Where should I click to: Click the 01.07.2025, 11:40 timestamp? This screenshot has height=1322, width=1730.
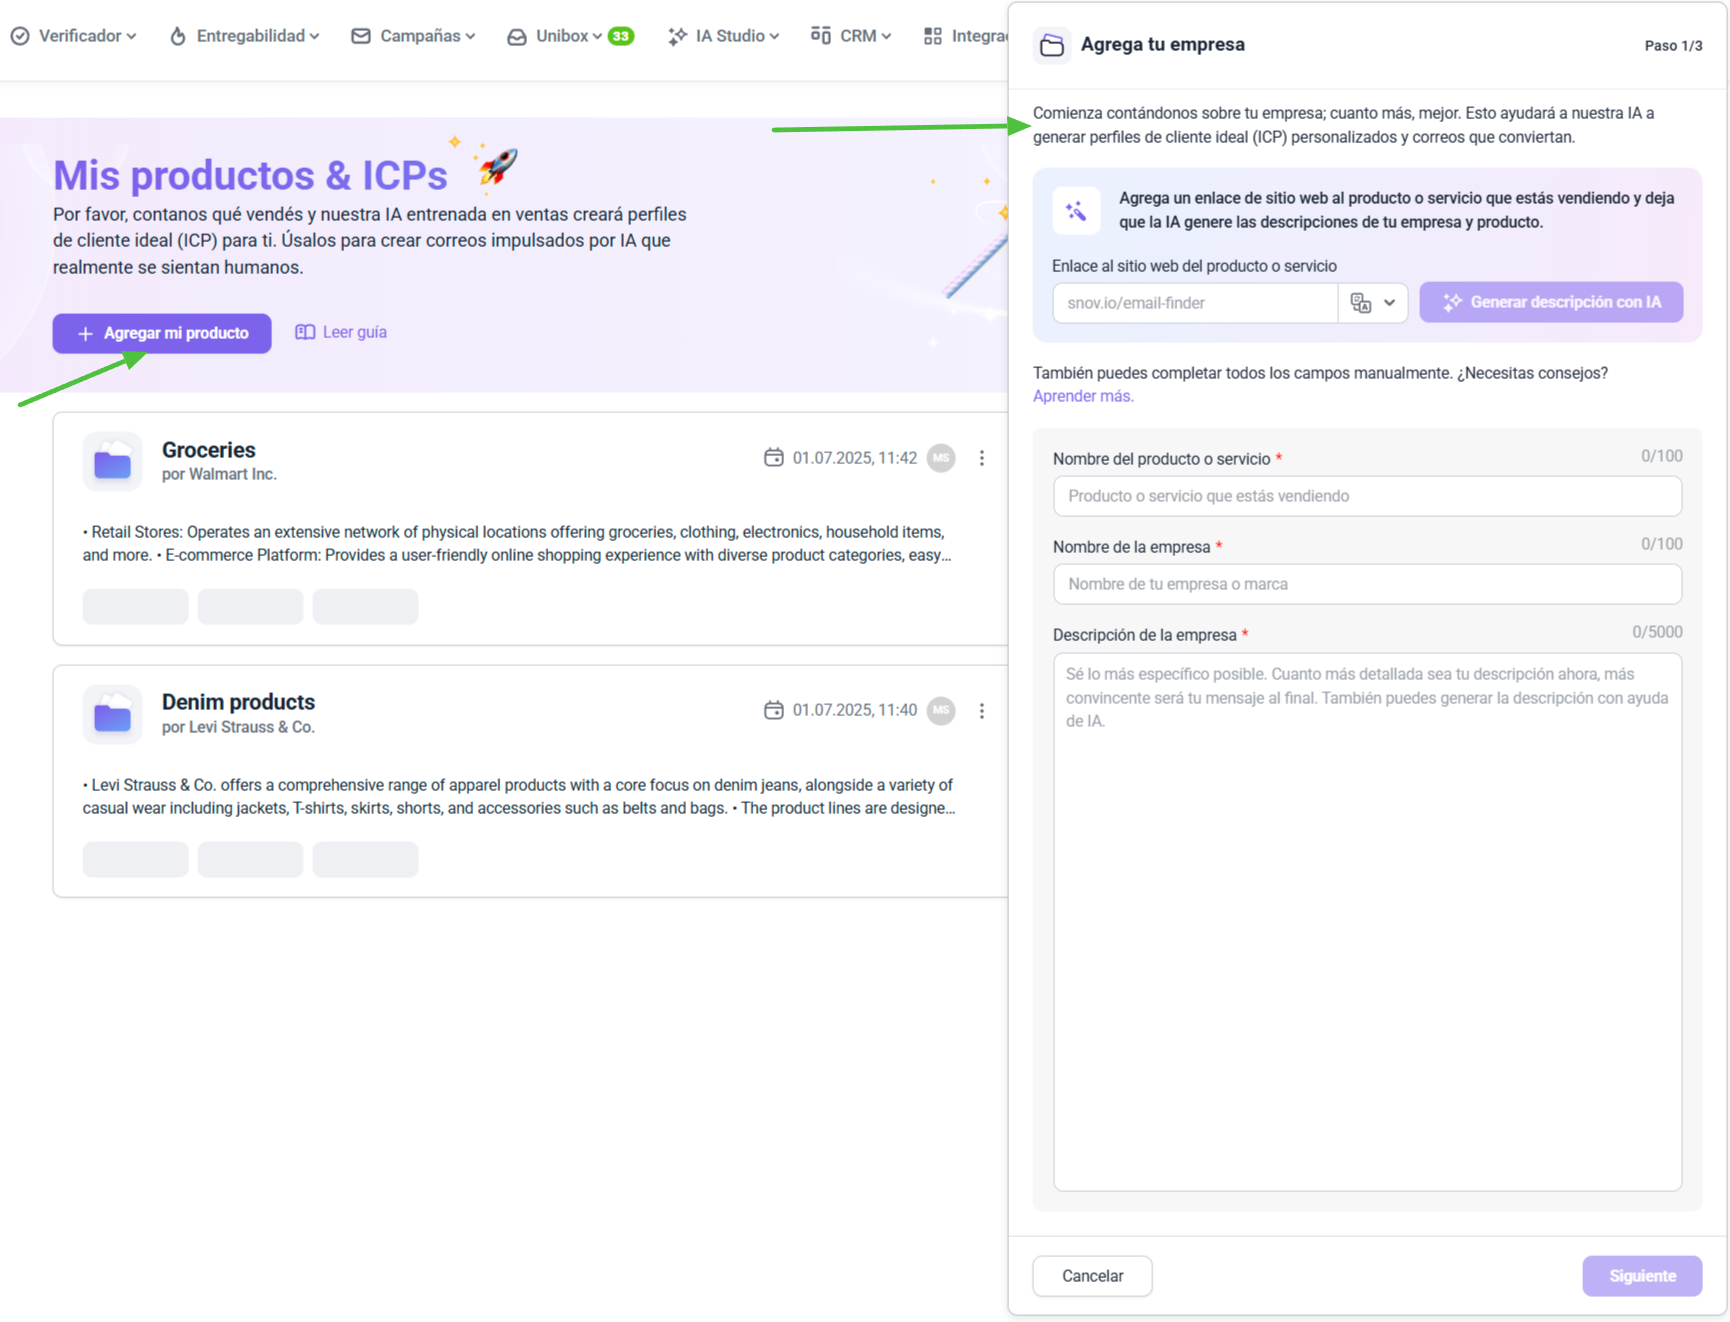[855, 710]
